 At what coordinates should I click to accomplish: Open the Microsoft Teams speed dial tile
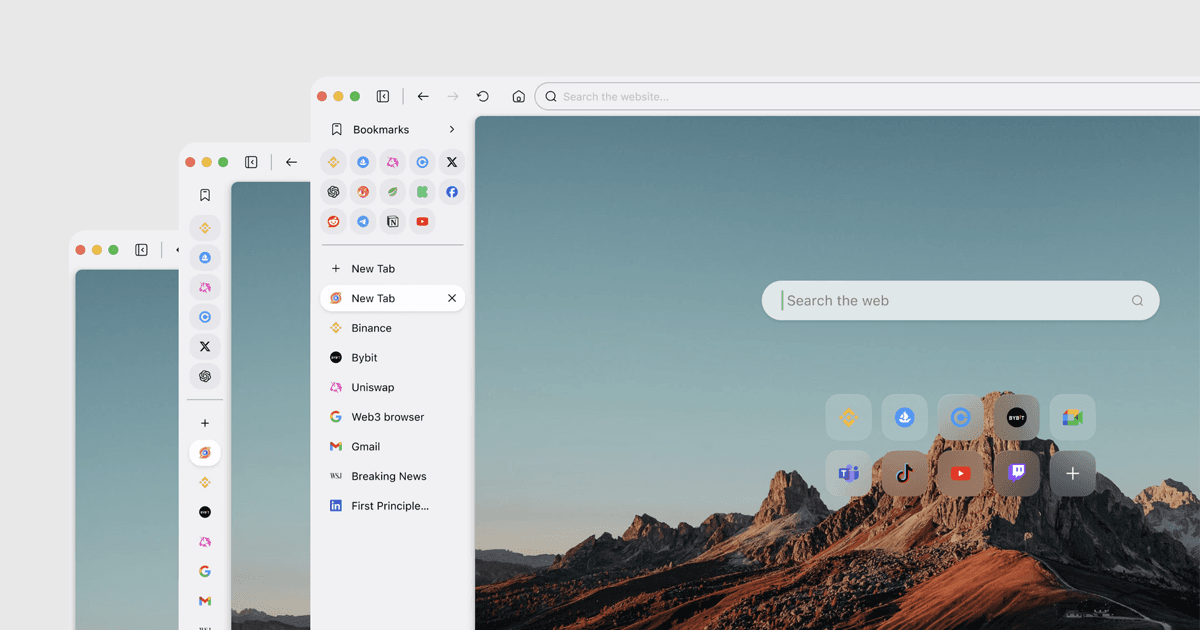point(849,474)
